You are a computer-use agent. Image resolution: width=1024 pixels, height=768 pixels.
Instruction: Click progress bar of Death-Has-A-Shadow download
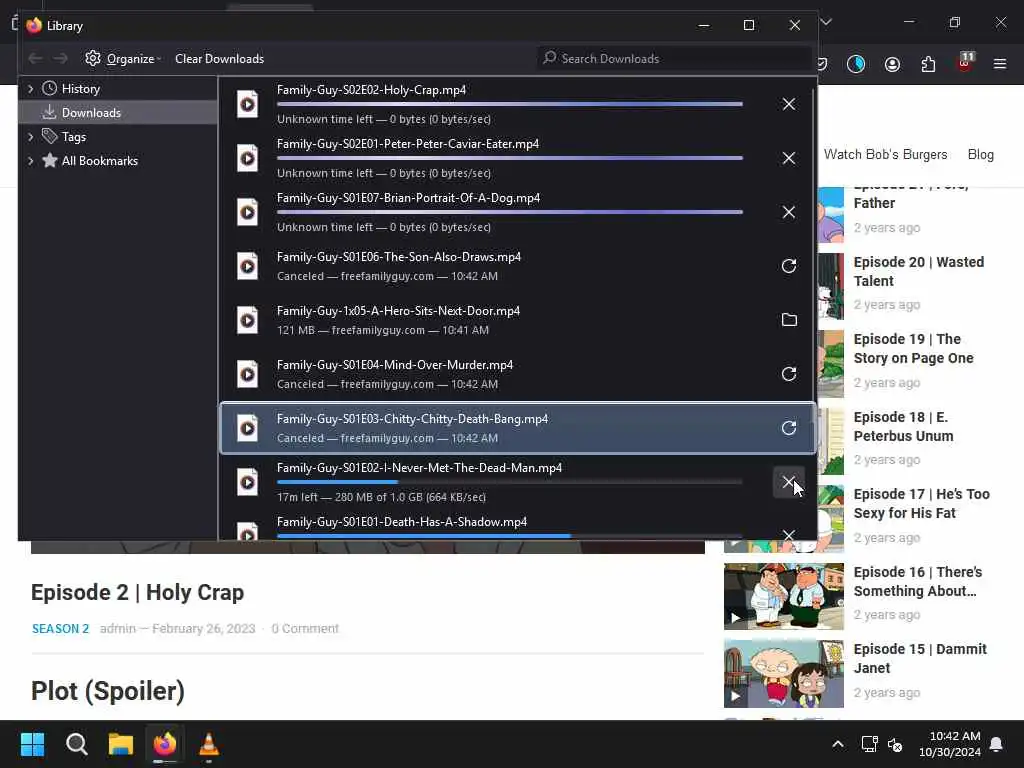[509, 536]
